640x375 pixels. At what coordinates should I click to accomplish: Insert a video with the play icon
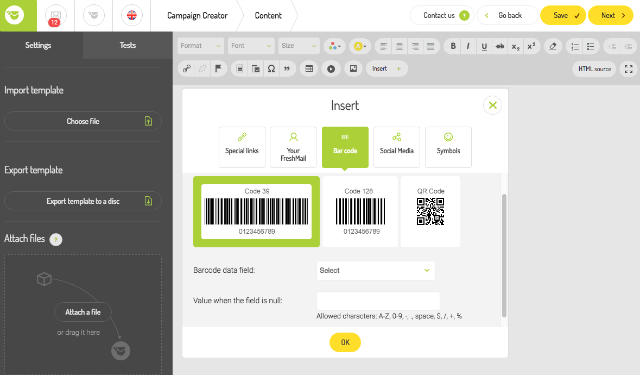click(x=331, y=69)
